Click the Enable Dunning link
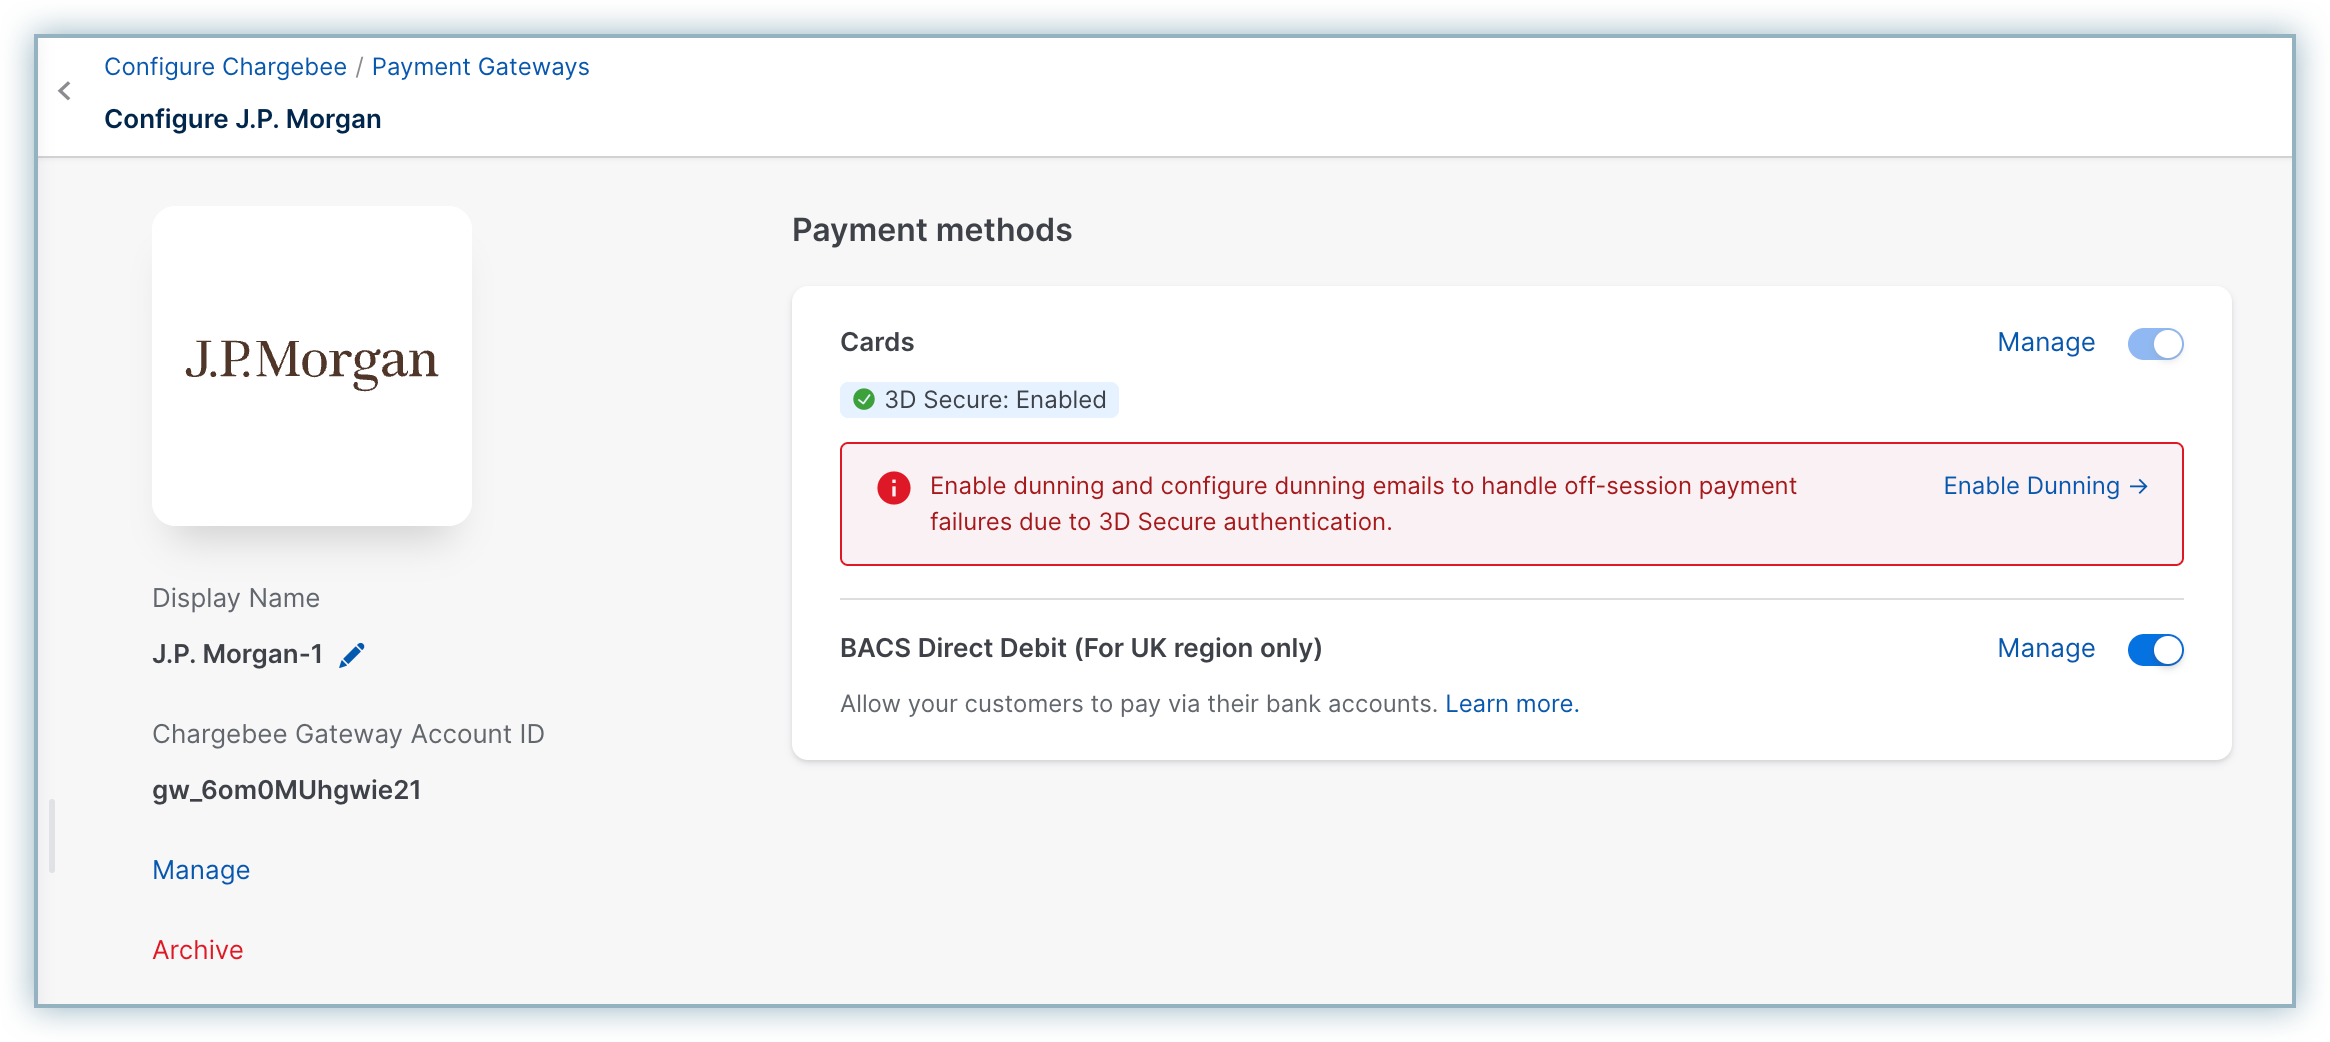 click(2046, 486)
